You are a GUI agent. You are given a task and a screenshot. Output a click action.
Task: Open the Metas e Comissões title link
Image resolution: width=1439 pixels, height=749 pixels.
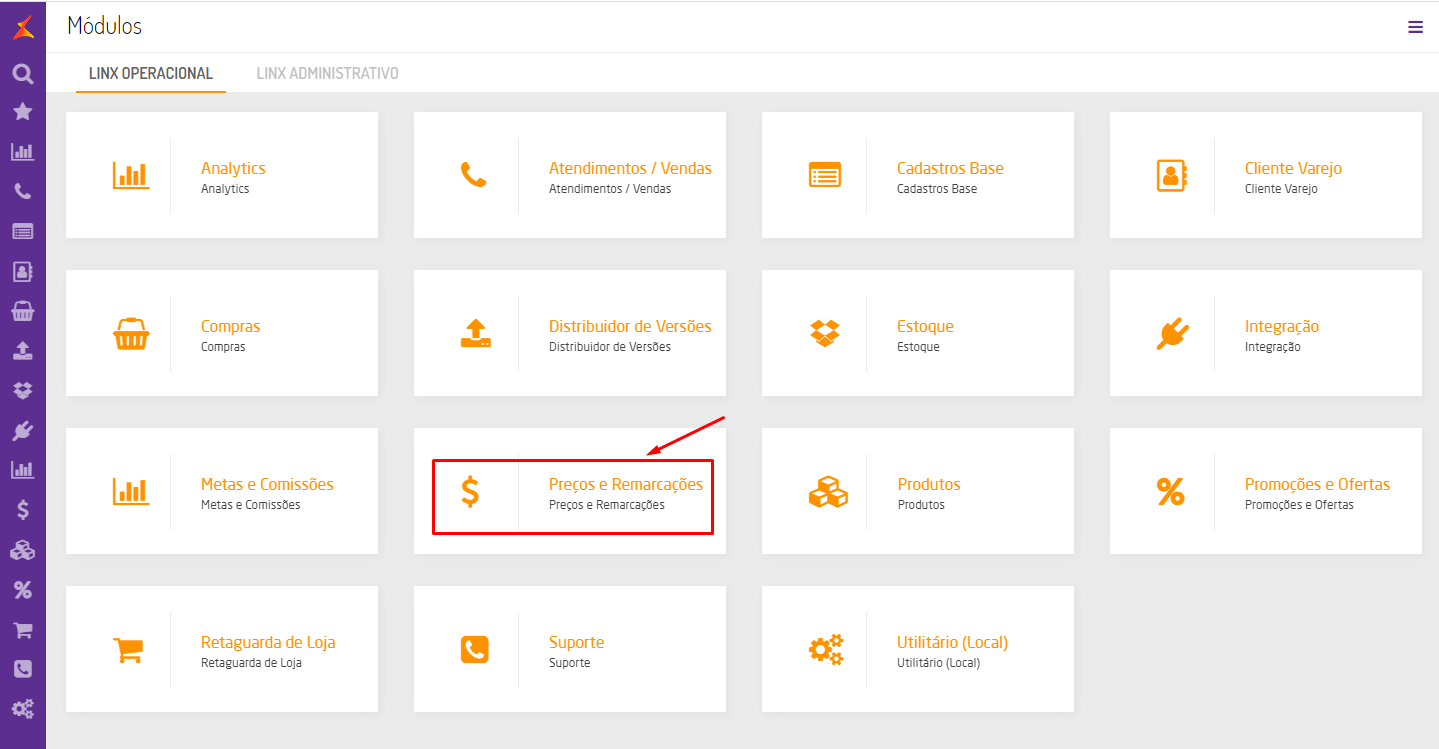[267, 484]
